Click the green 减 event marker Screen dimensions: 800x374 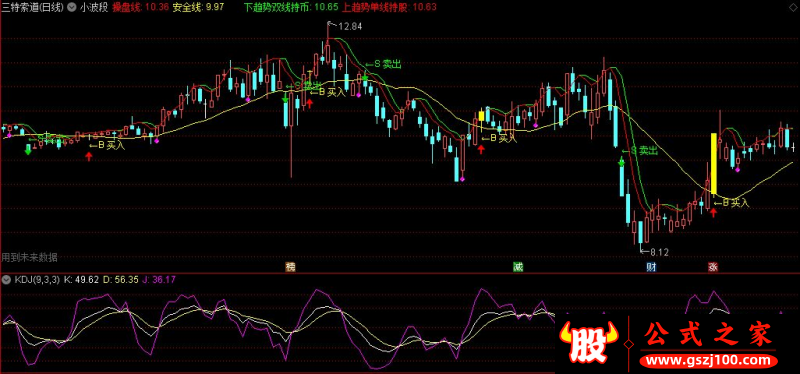pos(518,267)
